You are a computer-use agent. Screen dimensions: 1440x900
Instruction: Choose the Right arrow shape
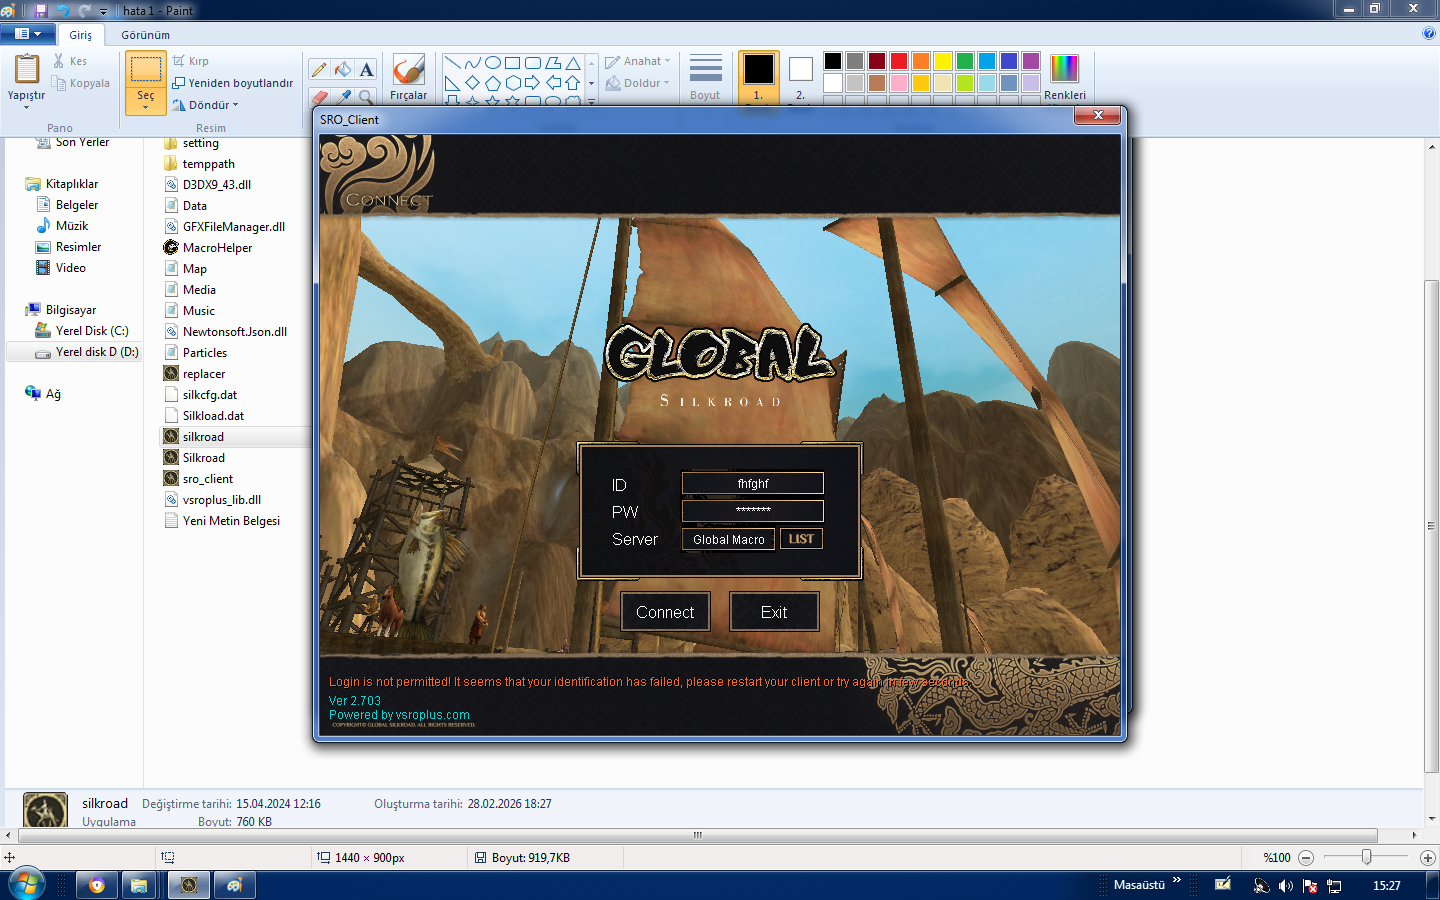[532, 83]
